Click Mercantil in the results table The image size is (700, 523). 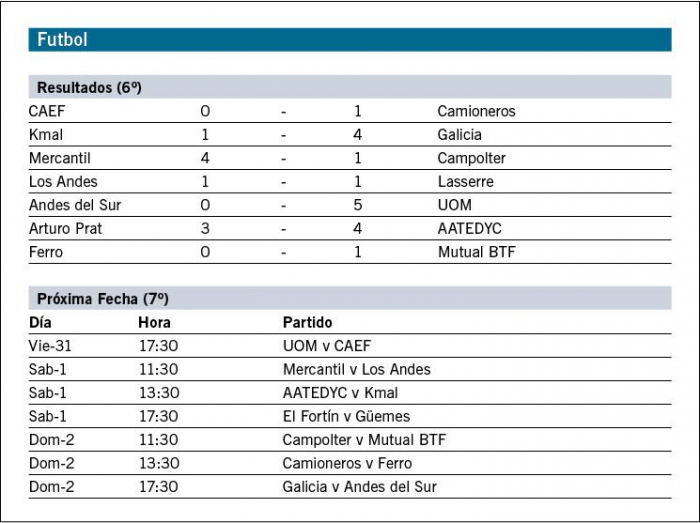[60, 158]
